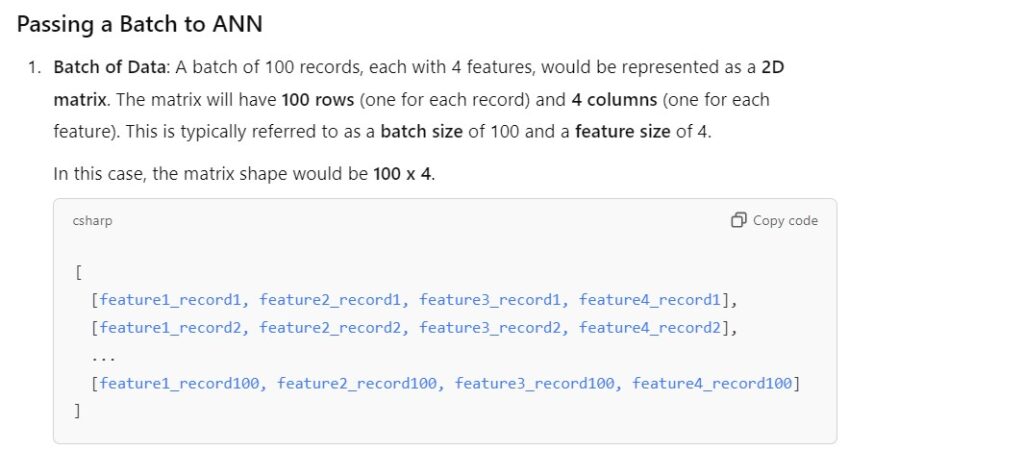The height and width of the screenshot is (451, 1024).
Task: Click the bold 2D text
Action: (773, 67)
